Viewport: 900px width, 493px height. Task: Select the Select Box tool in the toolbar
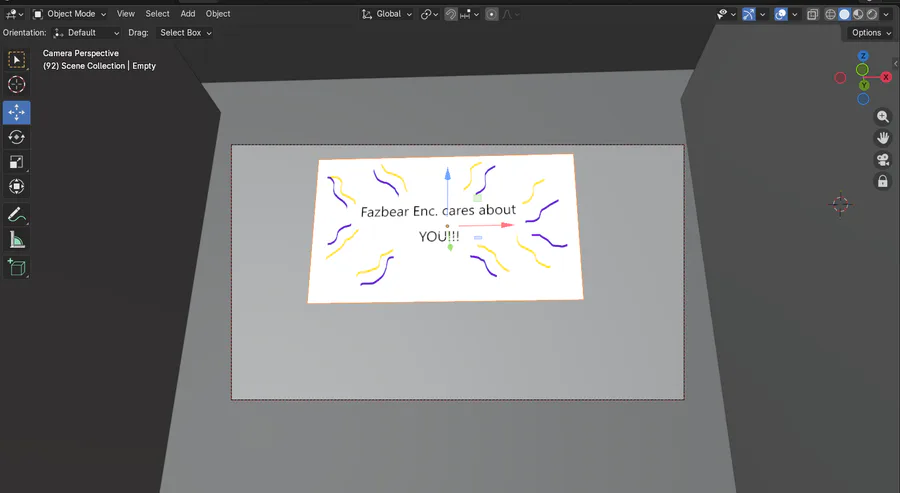[16, 60]
